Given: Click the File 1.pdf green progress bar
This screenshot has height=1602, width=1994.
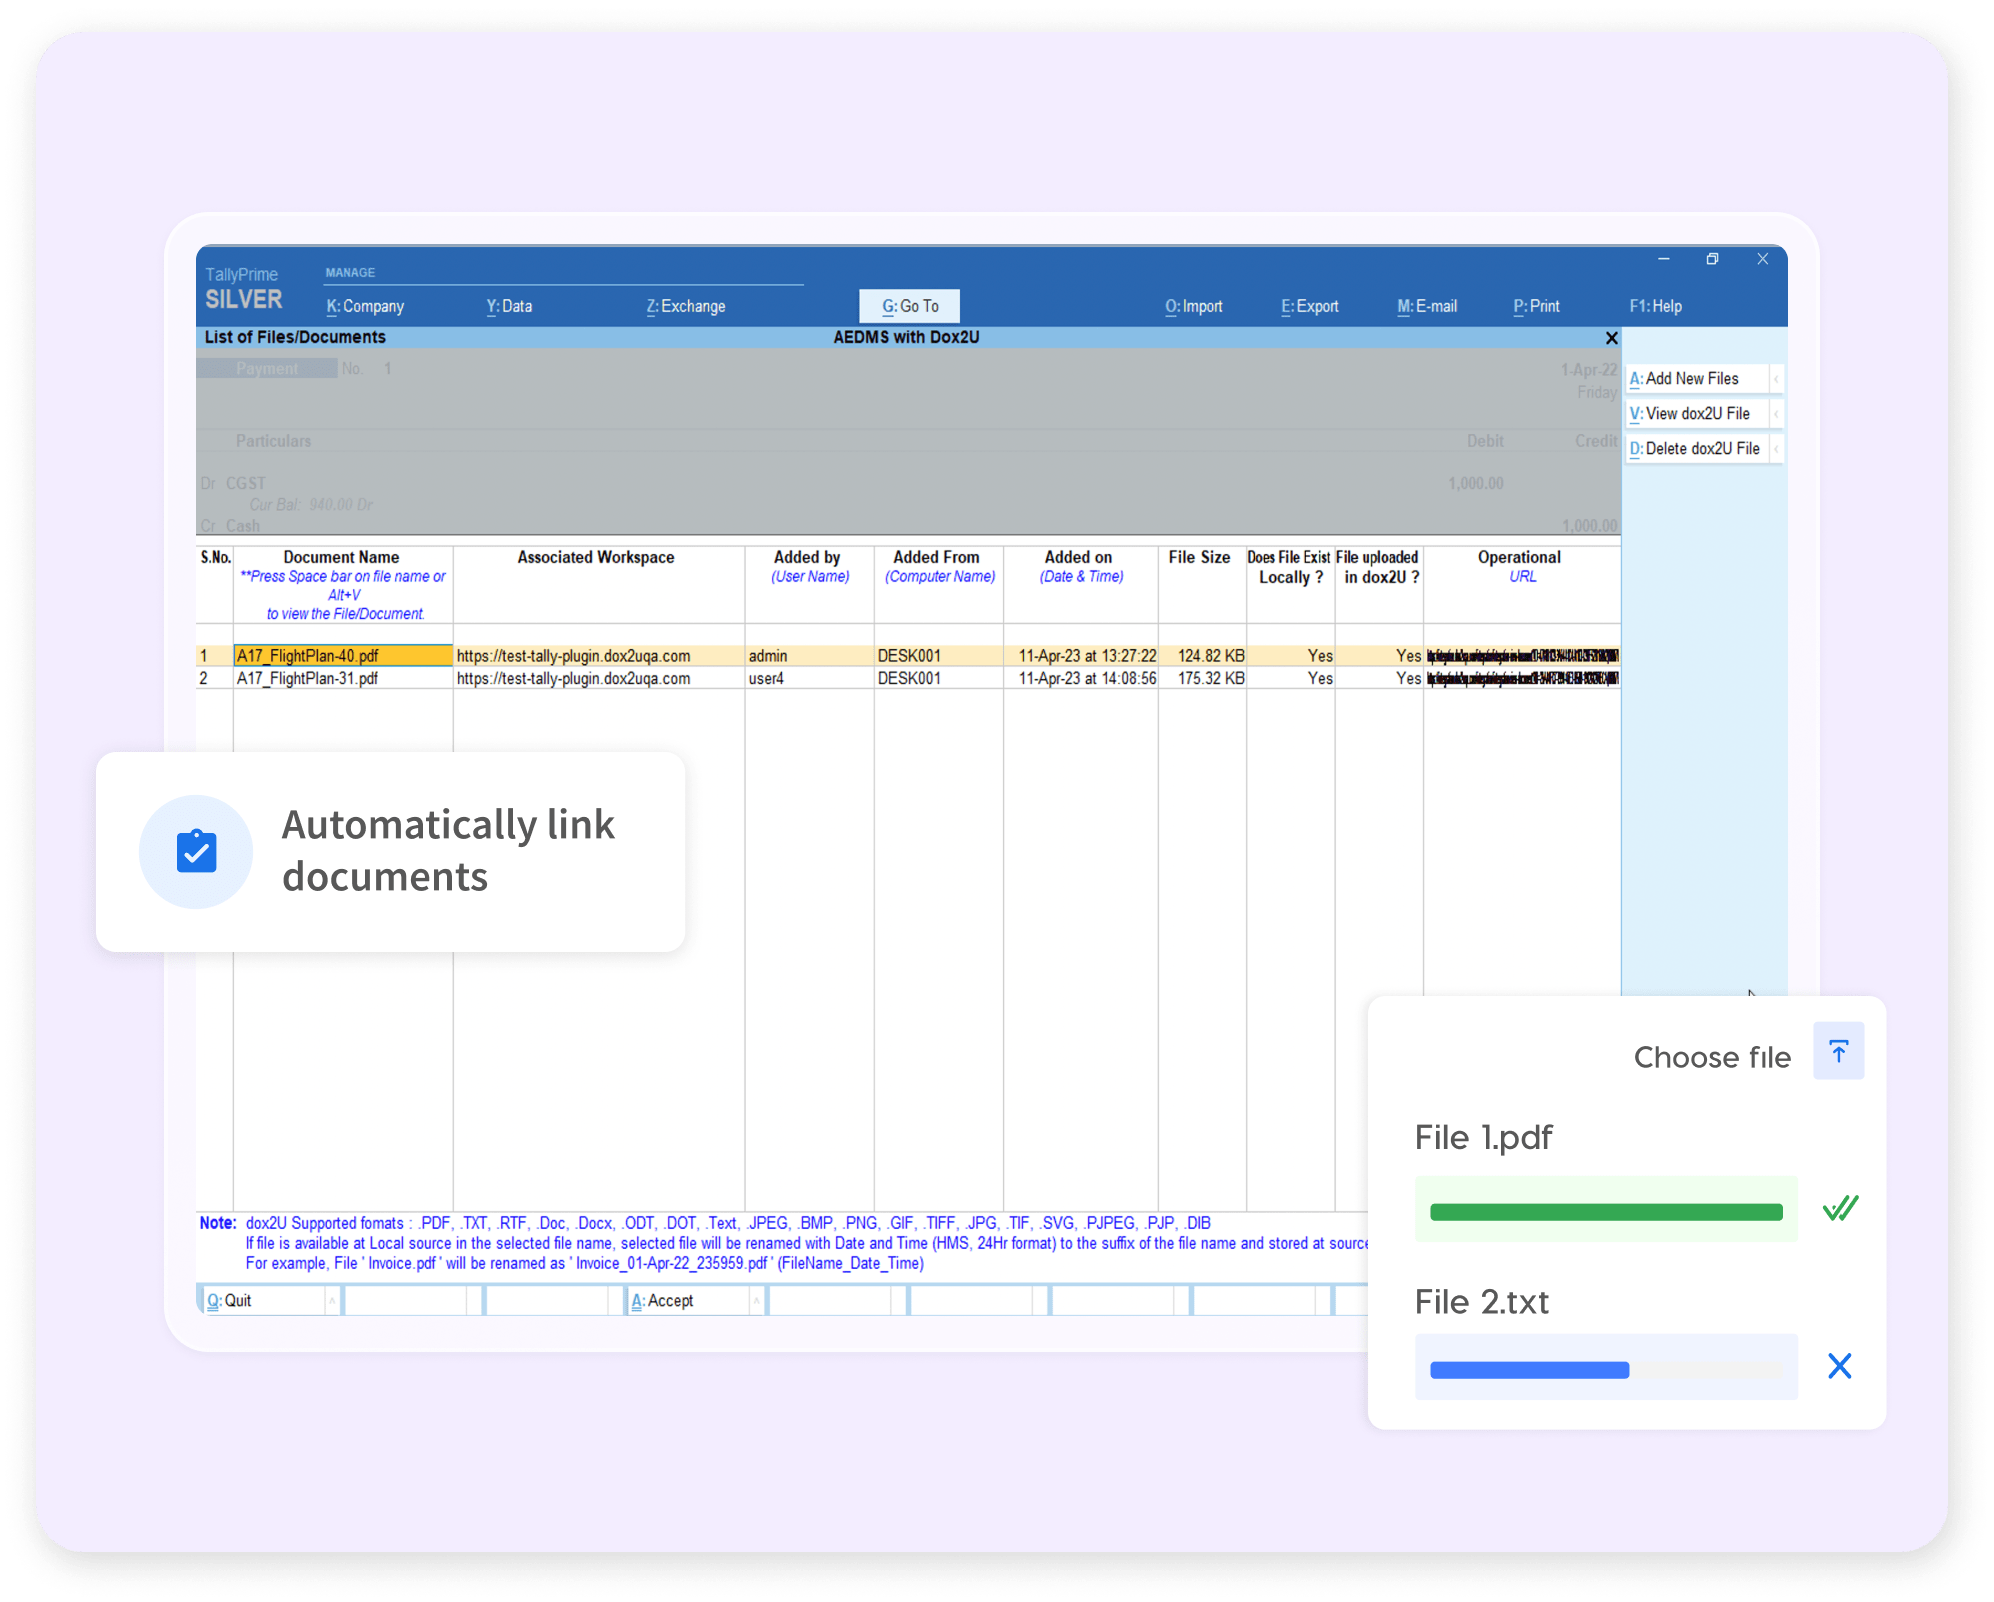Looking at the screenshot, I should tap(1606, 1212).
